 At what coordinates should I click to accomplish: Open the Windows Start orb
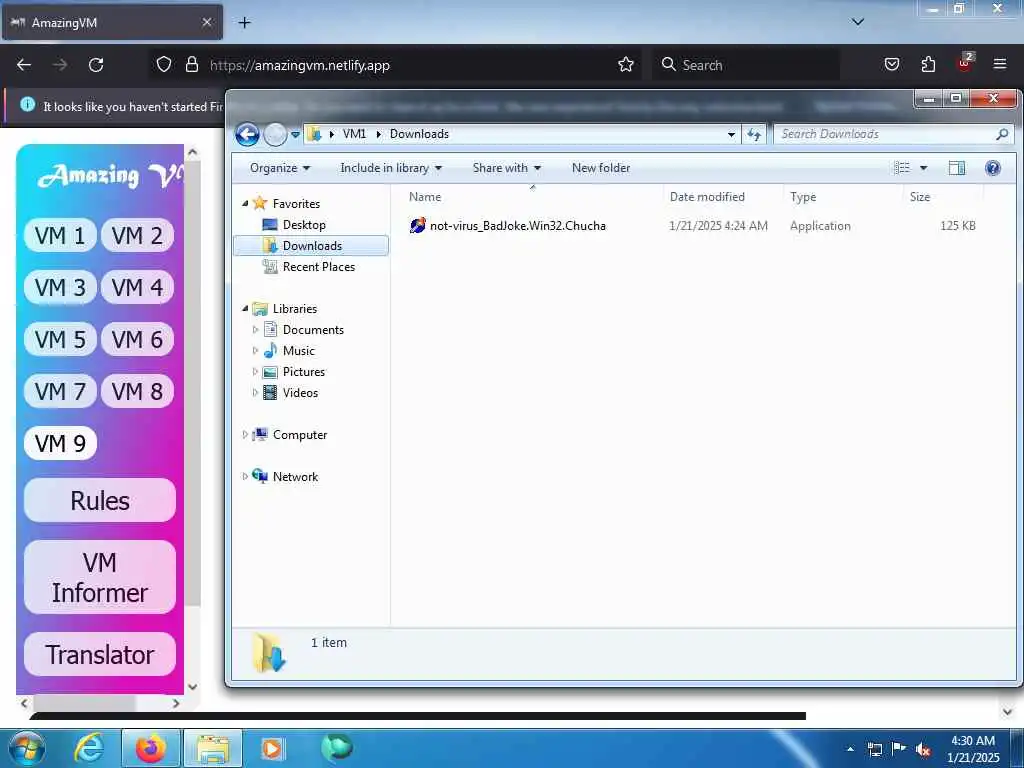tap(27, 748)
